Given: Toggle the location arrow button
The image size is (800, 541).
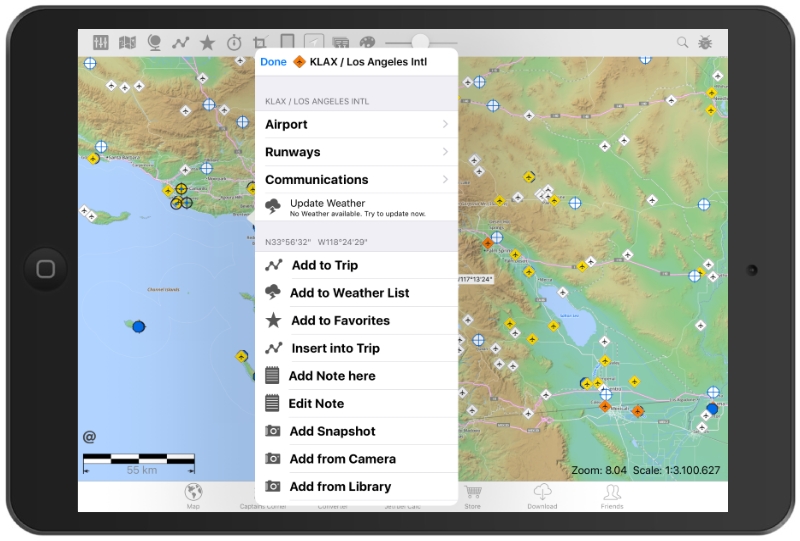Looking at the screenshot, I should click(314, 42).
